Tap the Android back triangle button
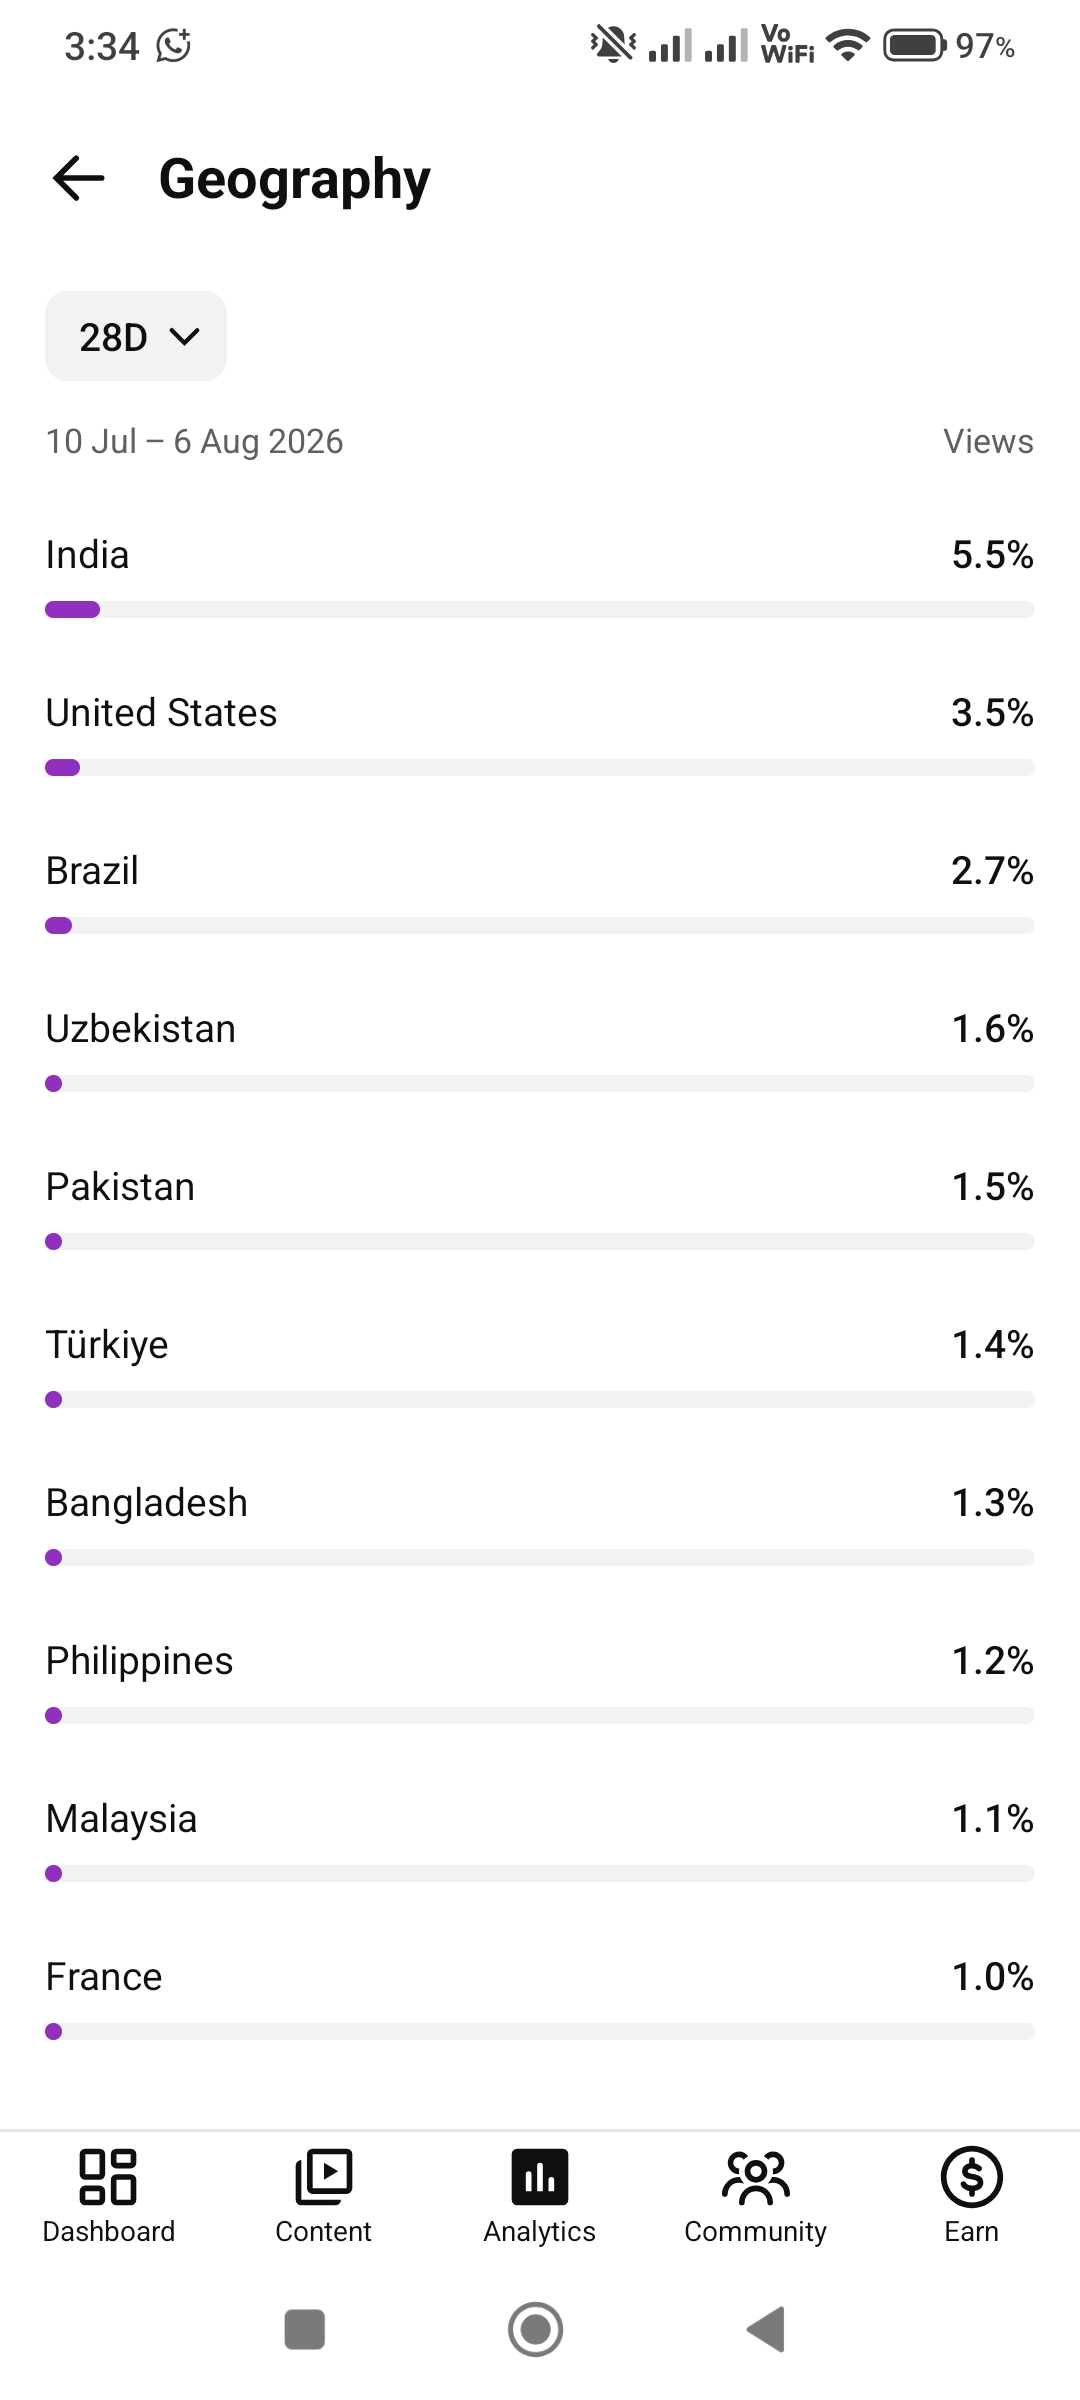The width and height of the screenshot is (1080, 2400). pos(766,2329)
